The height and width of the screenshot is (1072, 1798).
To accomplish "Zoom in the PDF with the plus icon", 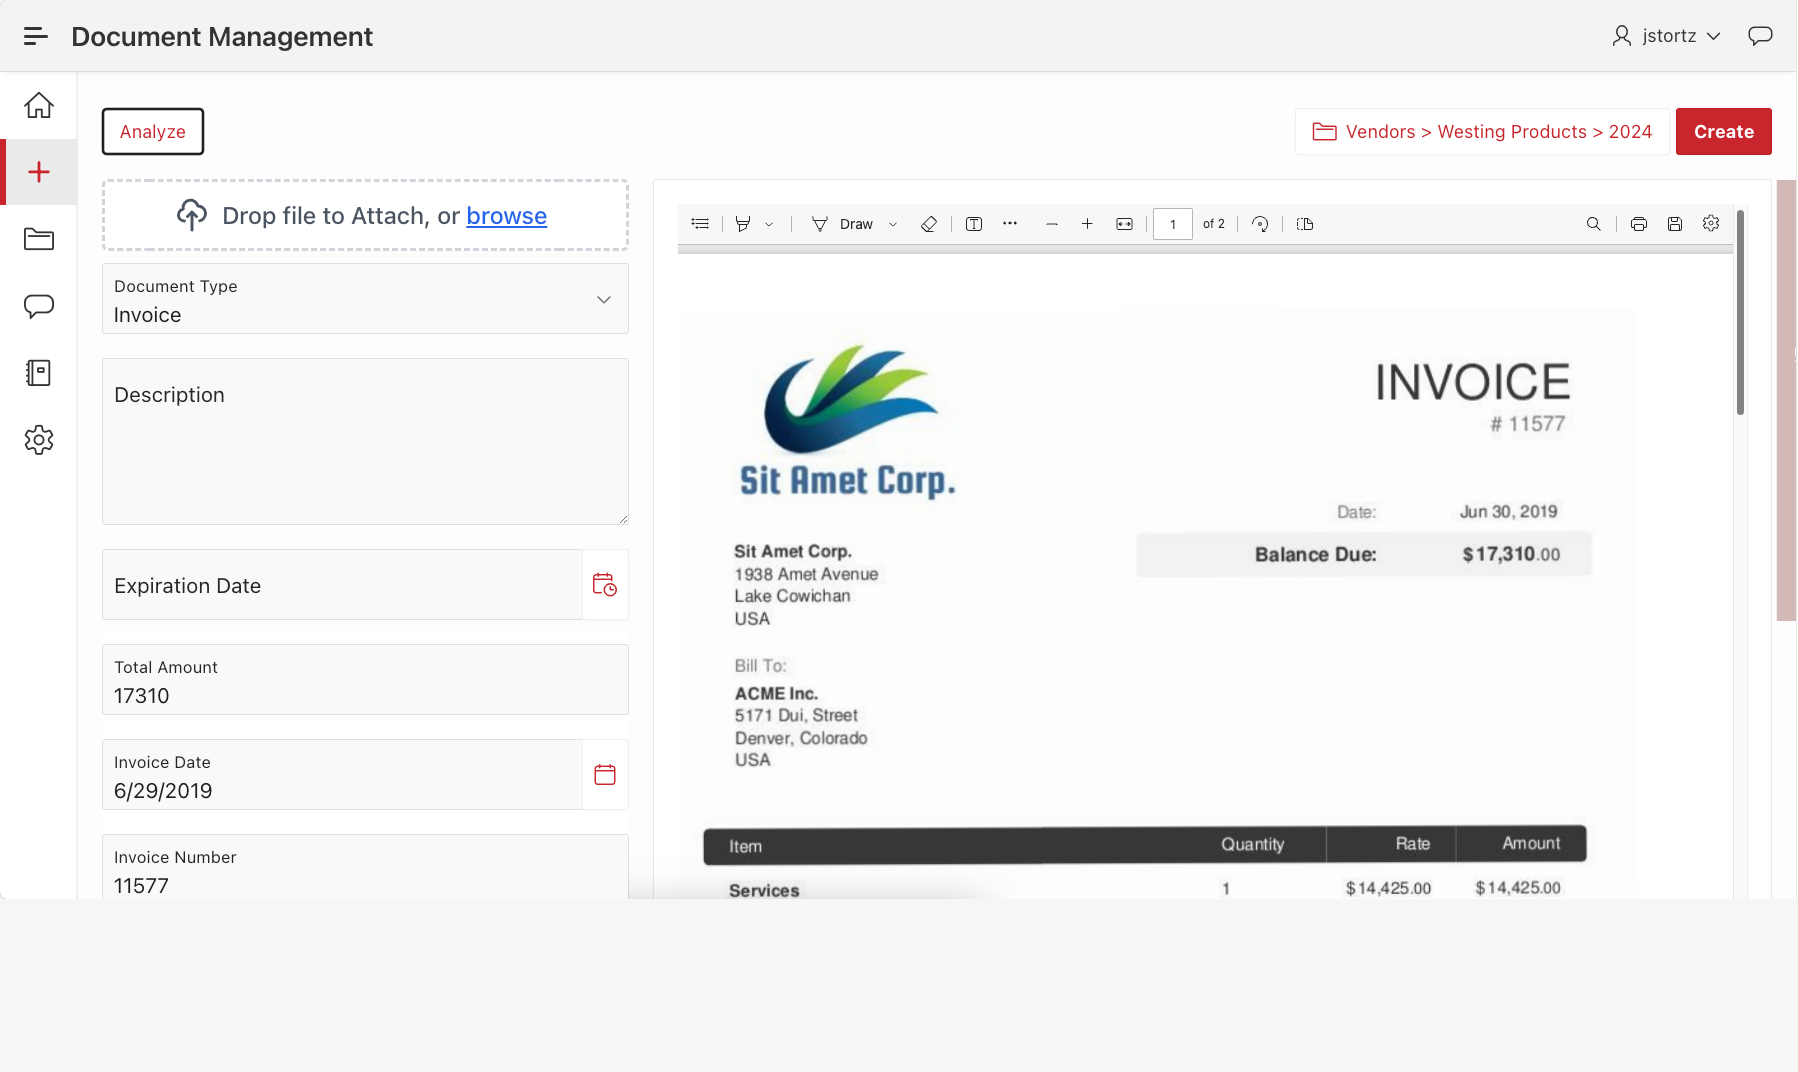I will [x=1087, y=224].
